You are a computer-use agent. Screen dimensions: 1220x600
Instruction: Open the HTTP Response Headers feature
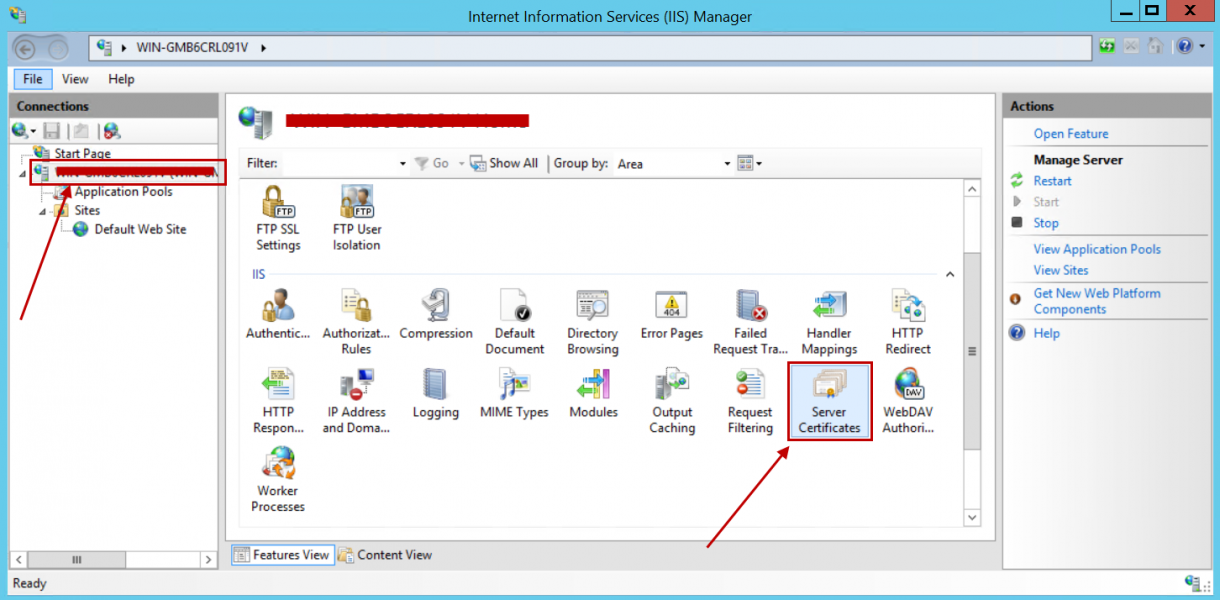tap(278, 401)
